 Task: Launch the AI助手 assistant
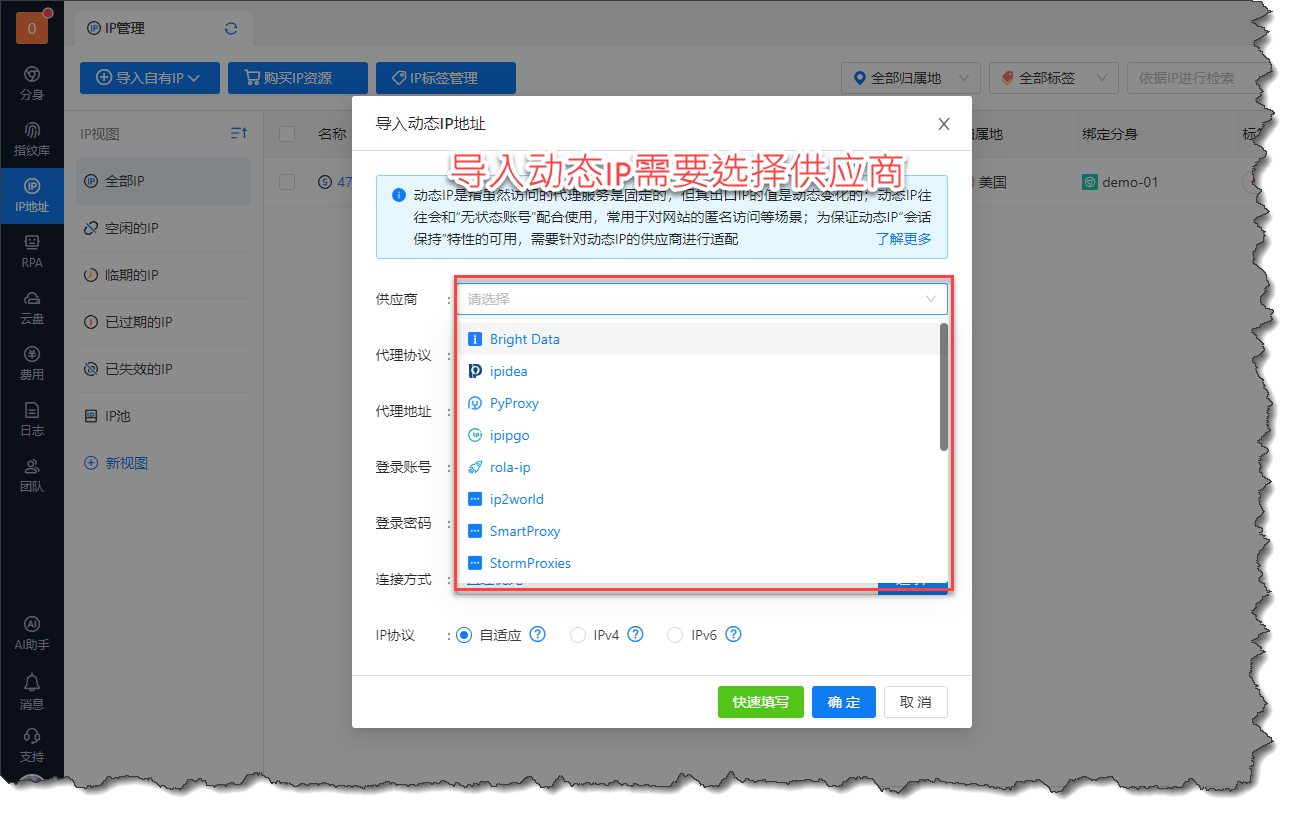pos(32,634)
